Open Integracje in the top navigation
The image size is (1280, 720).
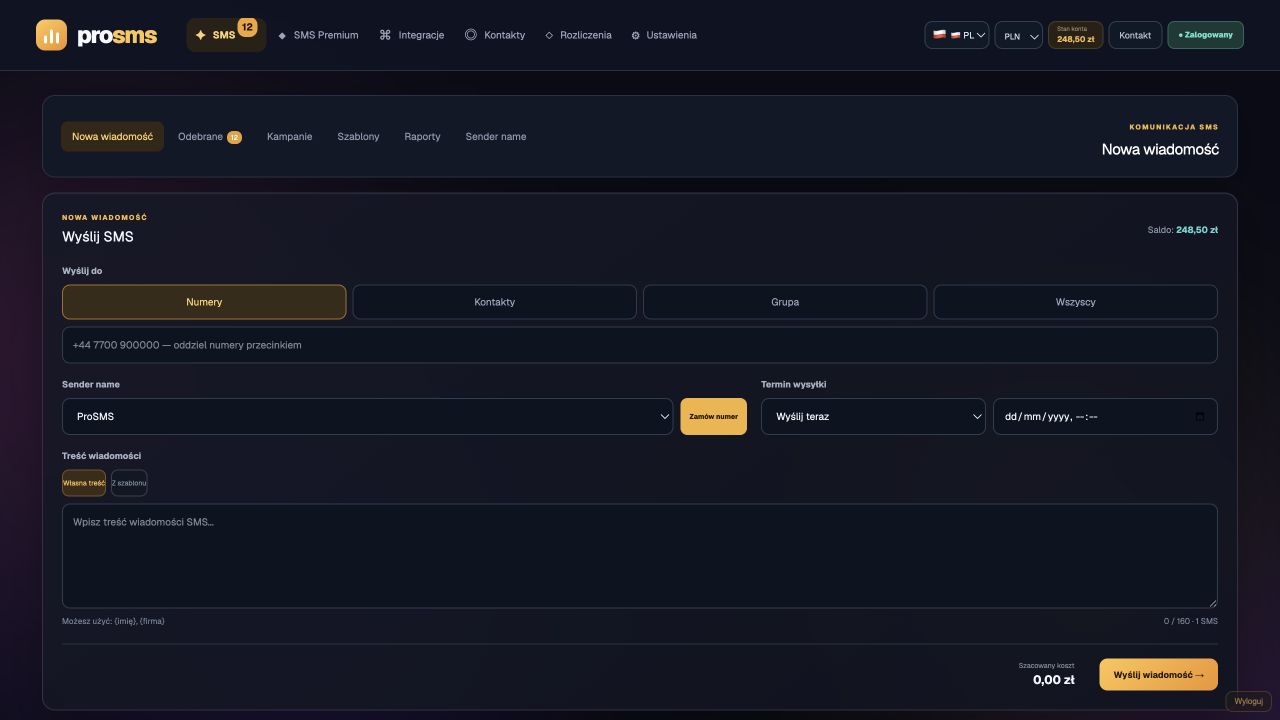(x=412, y=35)
